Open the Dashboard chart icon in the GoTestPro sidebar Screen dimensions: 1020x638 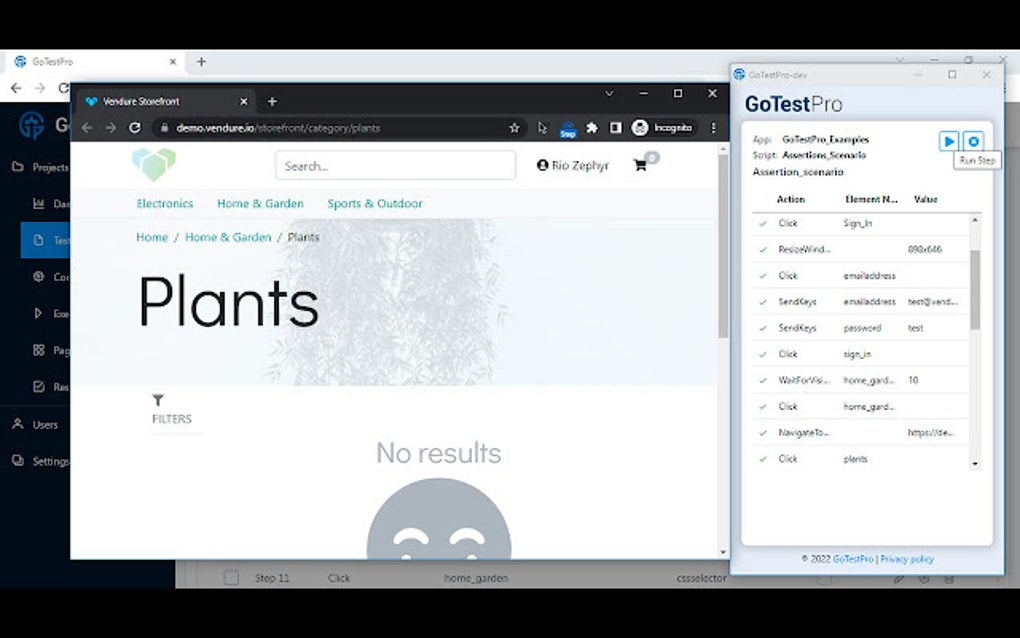pyautogui.click(x=38, y=204)
